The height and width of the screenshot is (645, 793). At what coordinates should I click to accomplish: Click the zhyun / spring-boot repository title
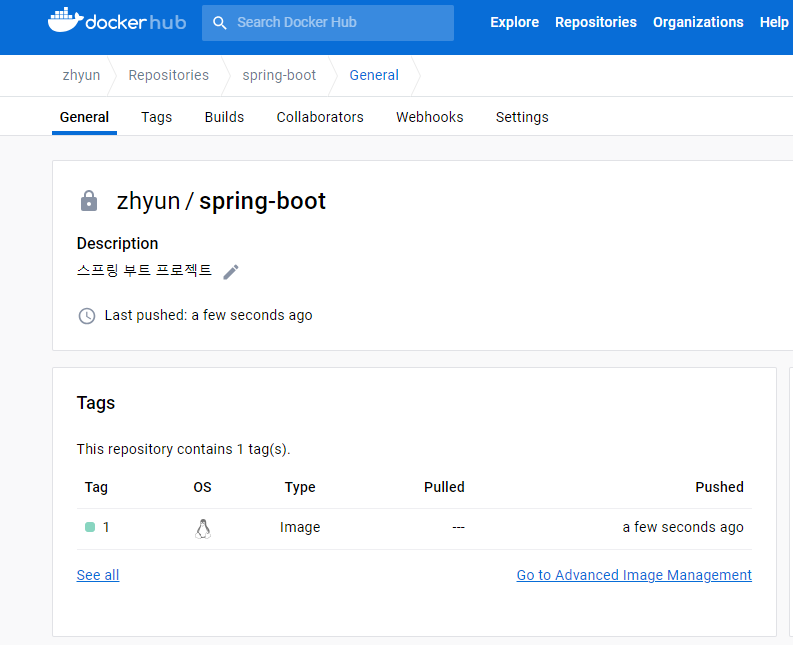(x=221, y=201)
